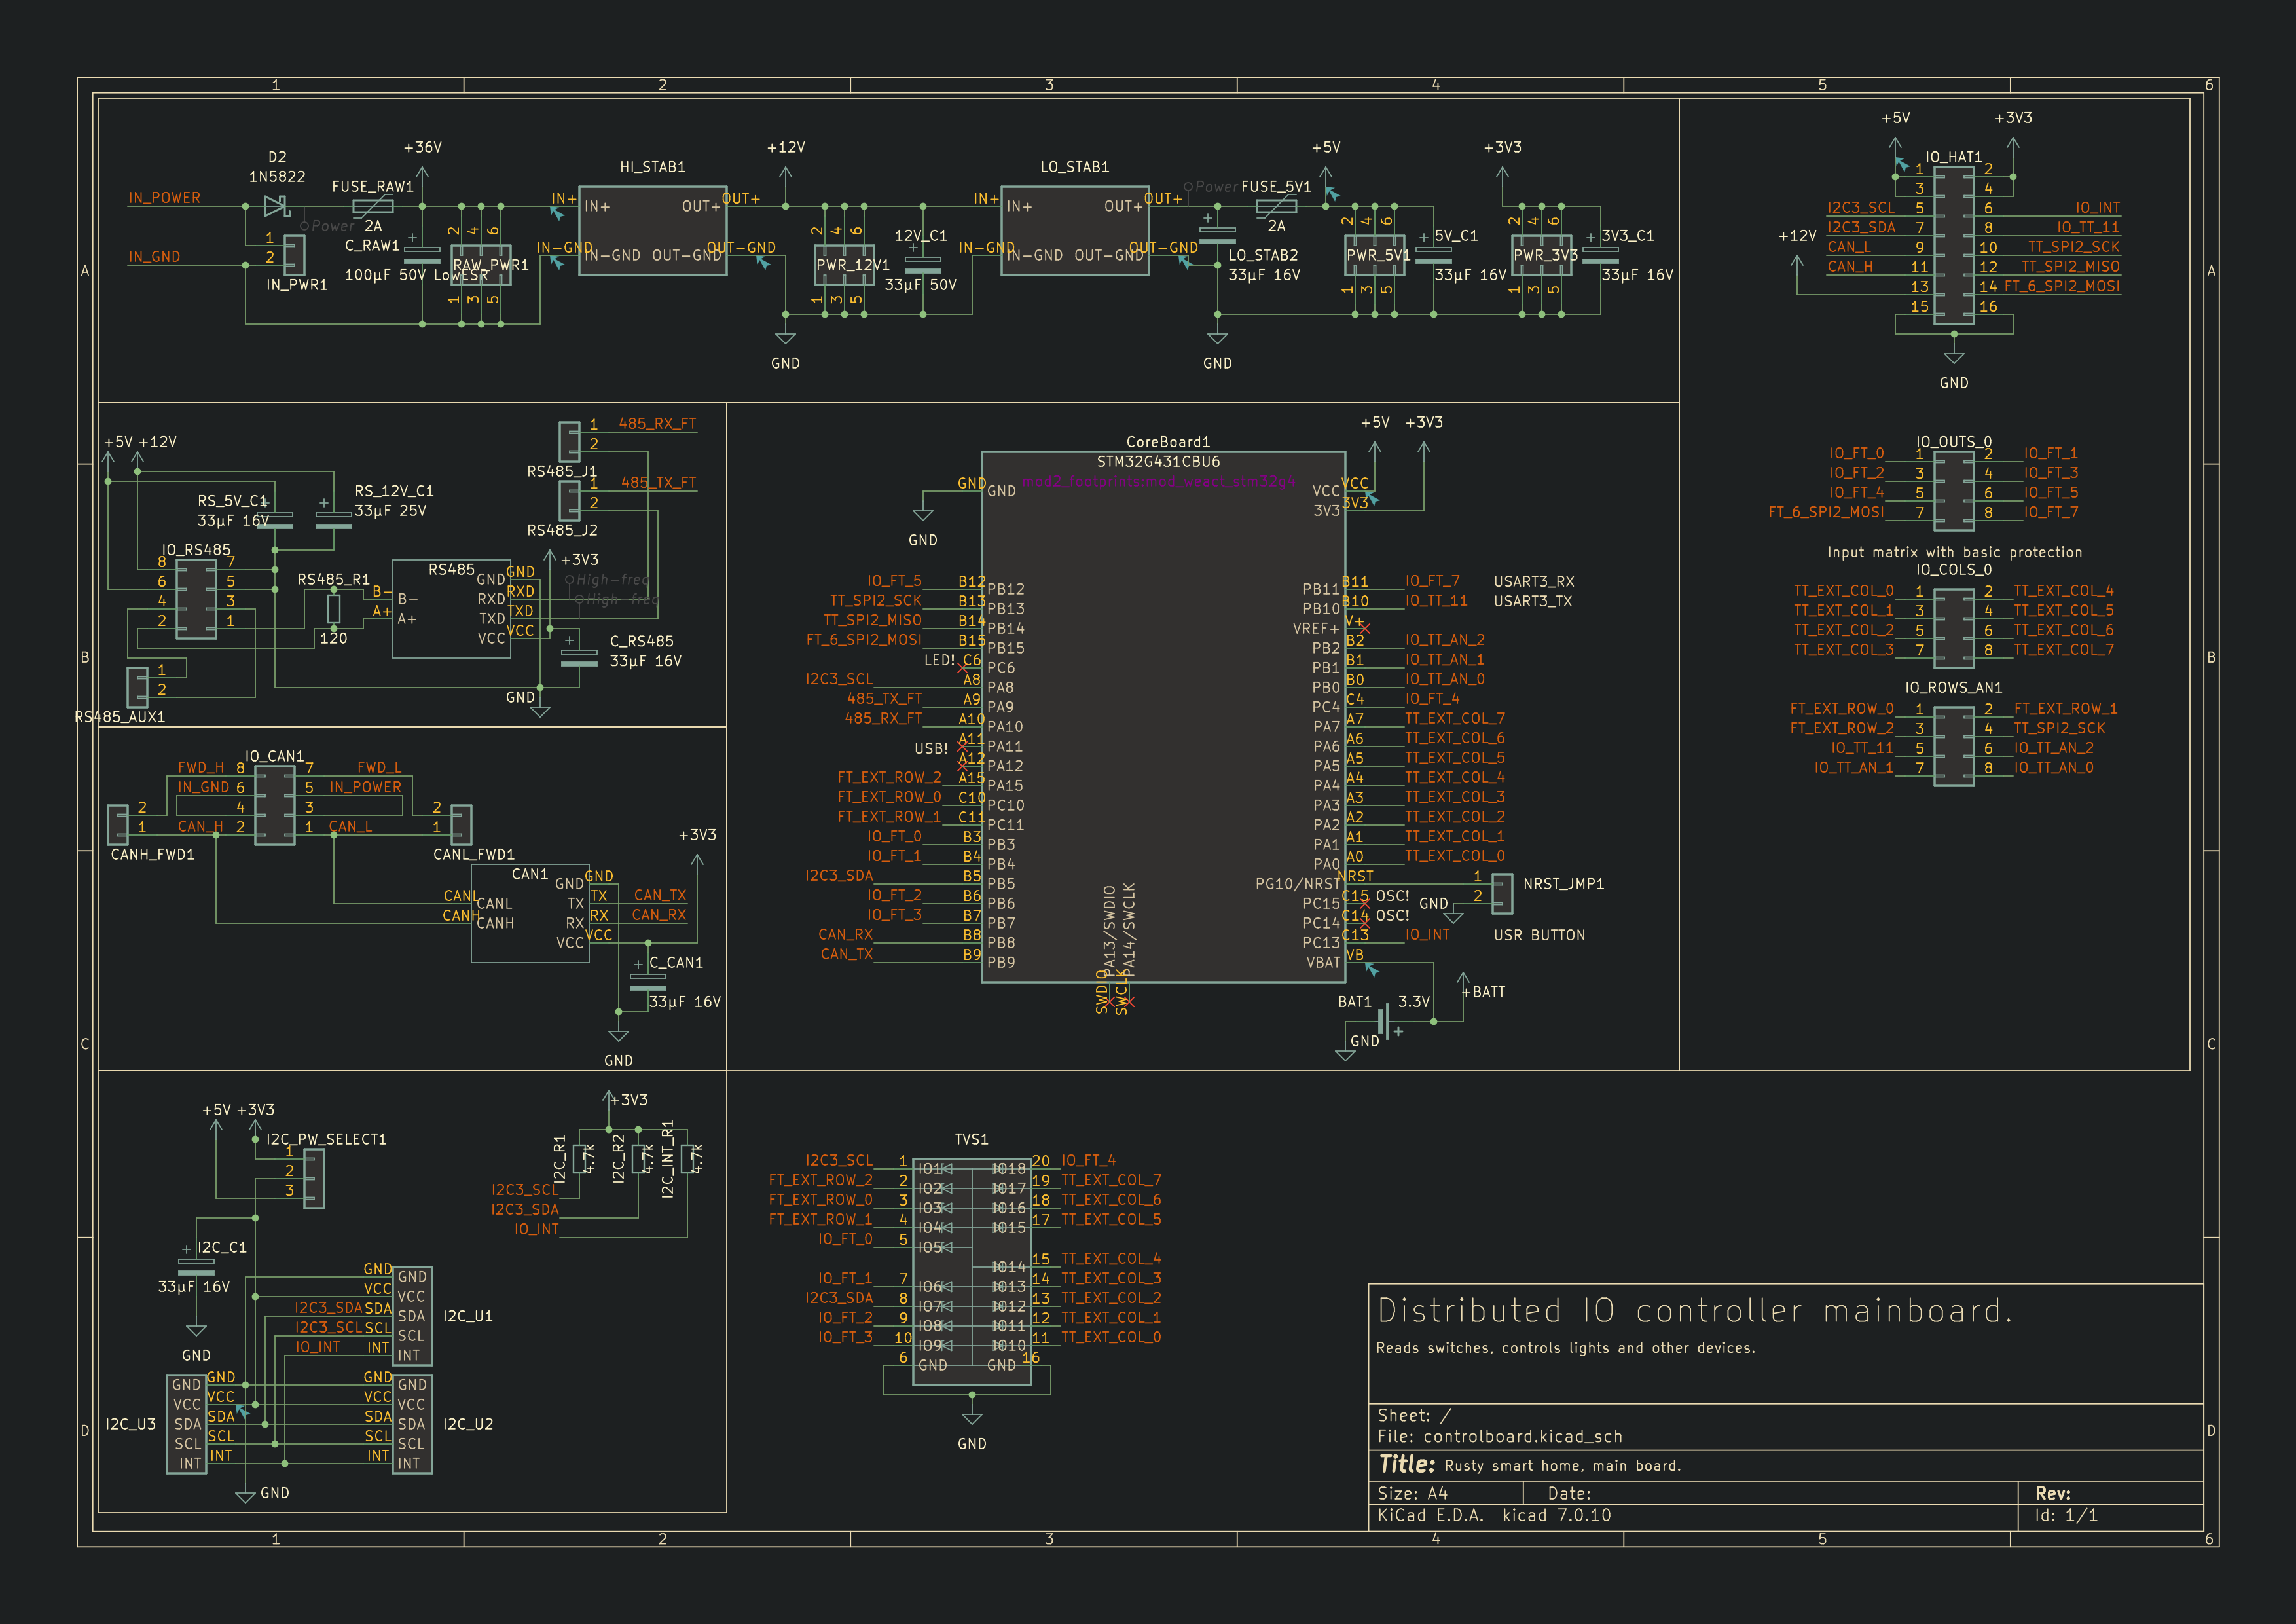Click the I2C_U3 module symbol
Viewport: 2296px width, 1624px height.
tap(186, 1423)
